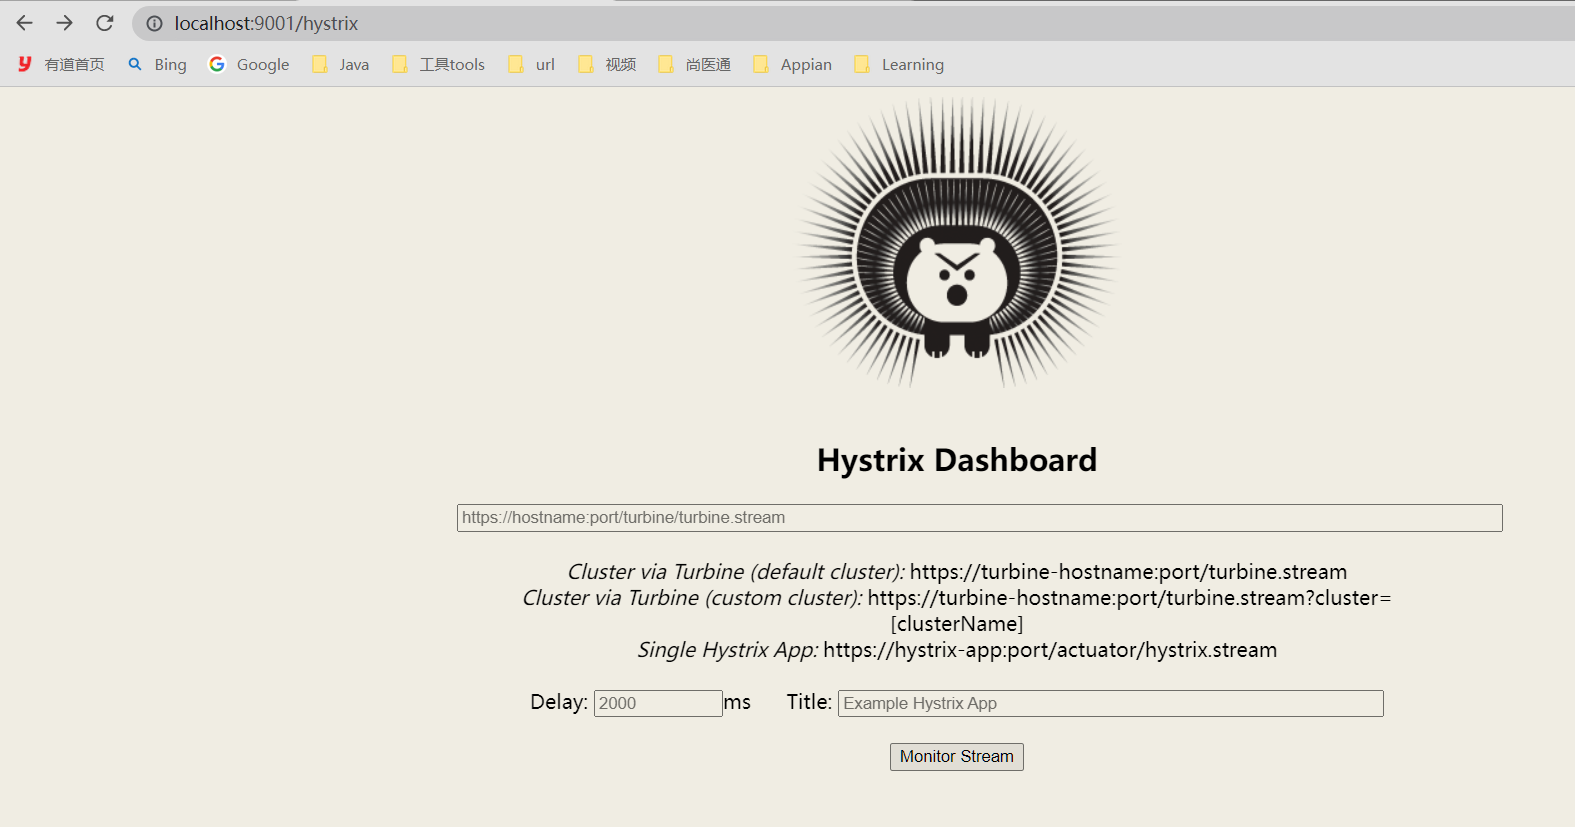1575x827 pixels.
Task: Click 'Cluster via Turbine (custom cluster):' text
Action: pyautogui.click(x=692, y=598)
